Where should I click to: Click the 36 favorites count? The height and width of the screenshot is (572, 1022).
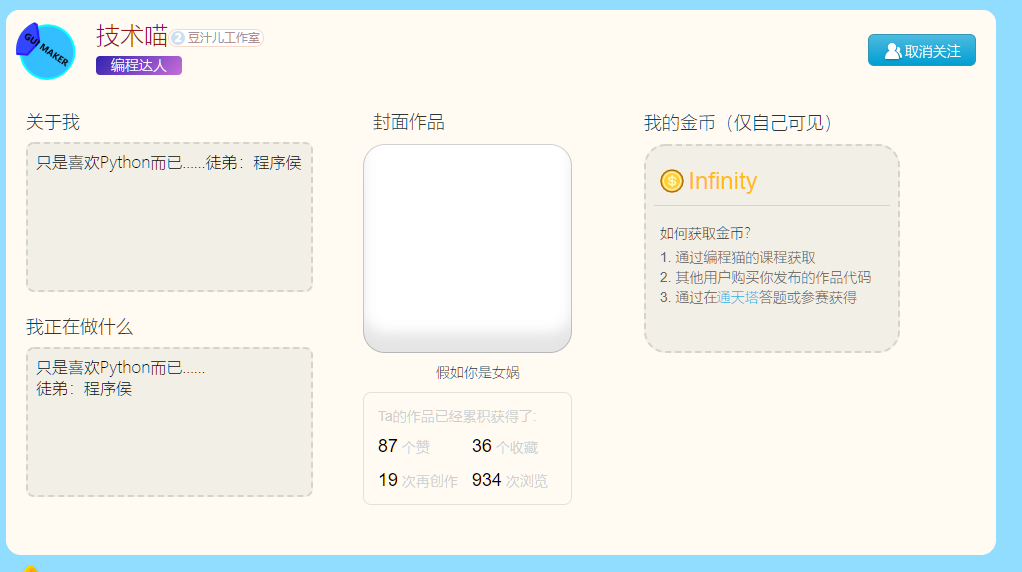pyautogui.click(x=482, y=446)
